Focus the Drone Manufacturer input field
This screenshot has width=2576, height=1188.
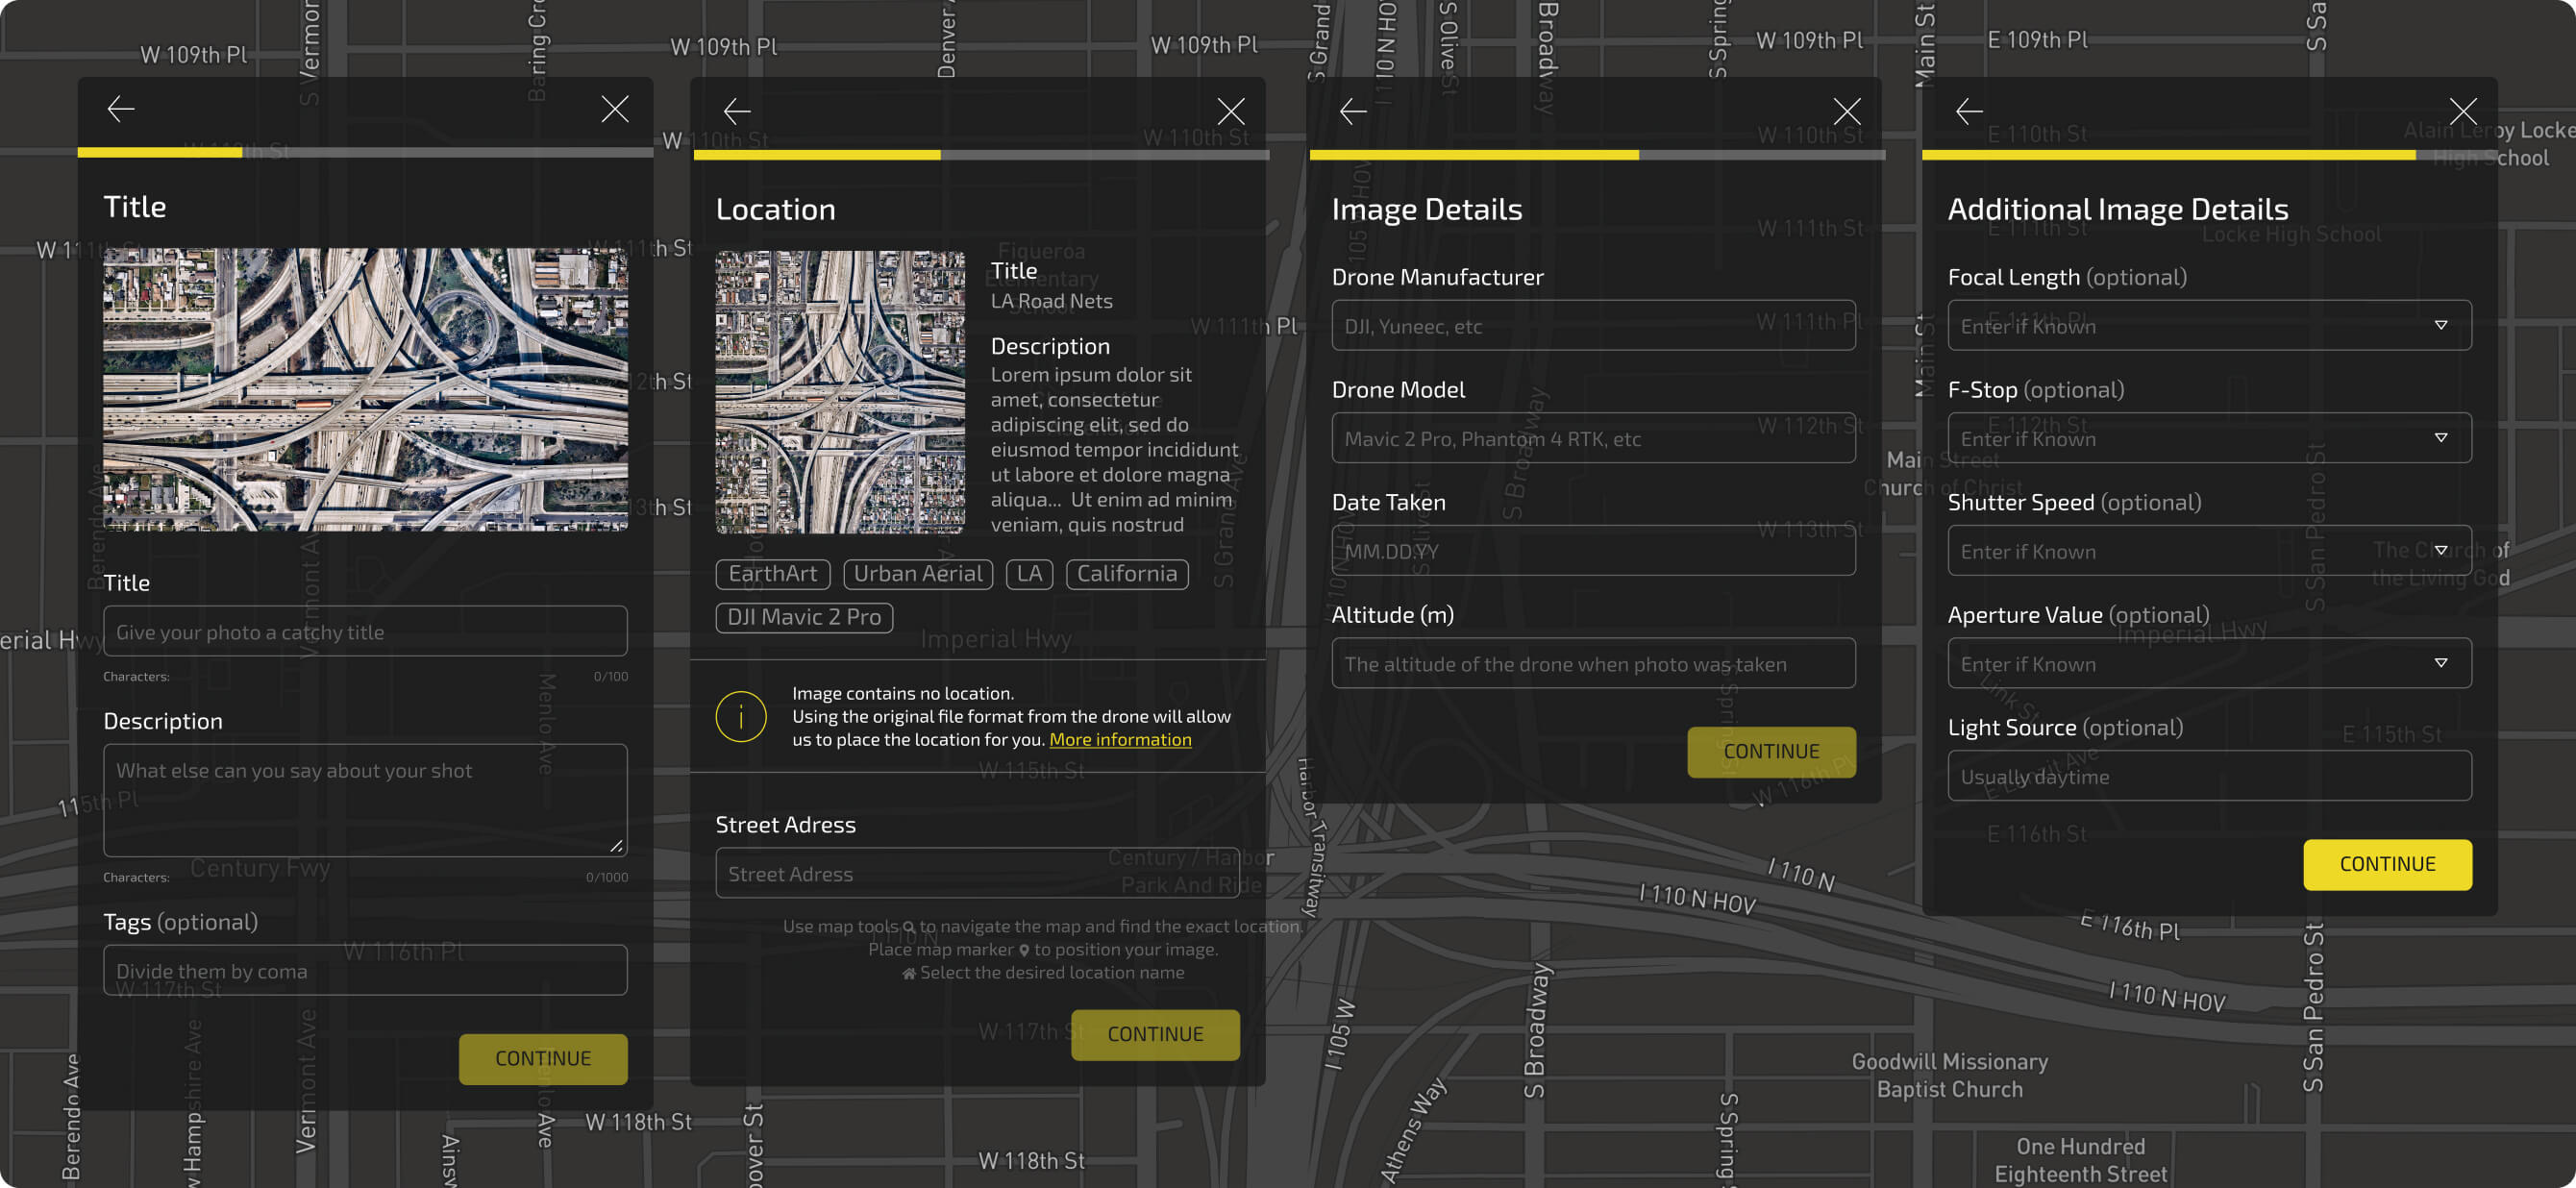coord(1593,326)
